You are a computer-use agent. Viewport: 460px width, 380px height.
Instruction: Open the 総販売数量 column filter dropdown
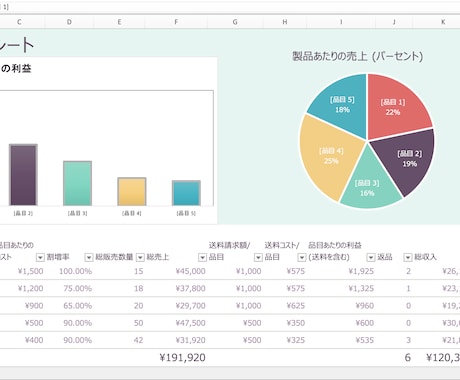point(140,257)
